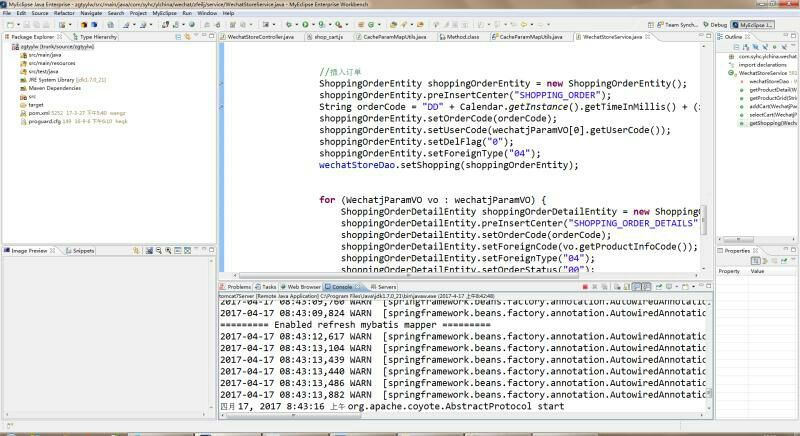
Task: Select pom.xml in Package Explorer
Action: click(x=40, y=113)
